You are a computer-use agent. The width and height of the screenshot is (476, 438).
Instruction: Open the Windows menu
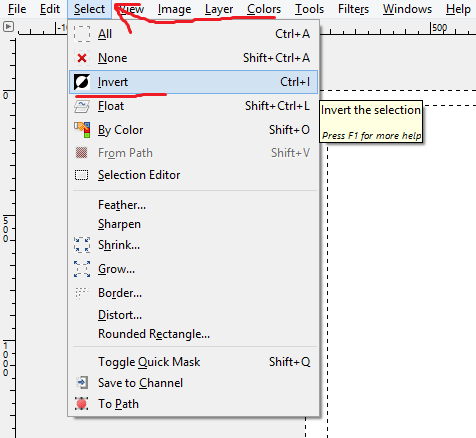[x=407, y=9]
